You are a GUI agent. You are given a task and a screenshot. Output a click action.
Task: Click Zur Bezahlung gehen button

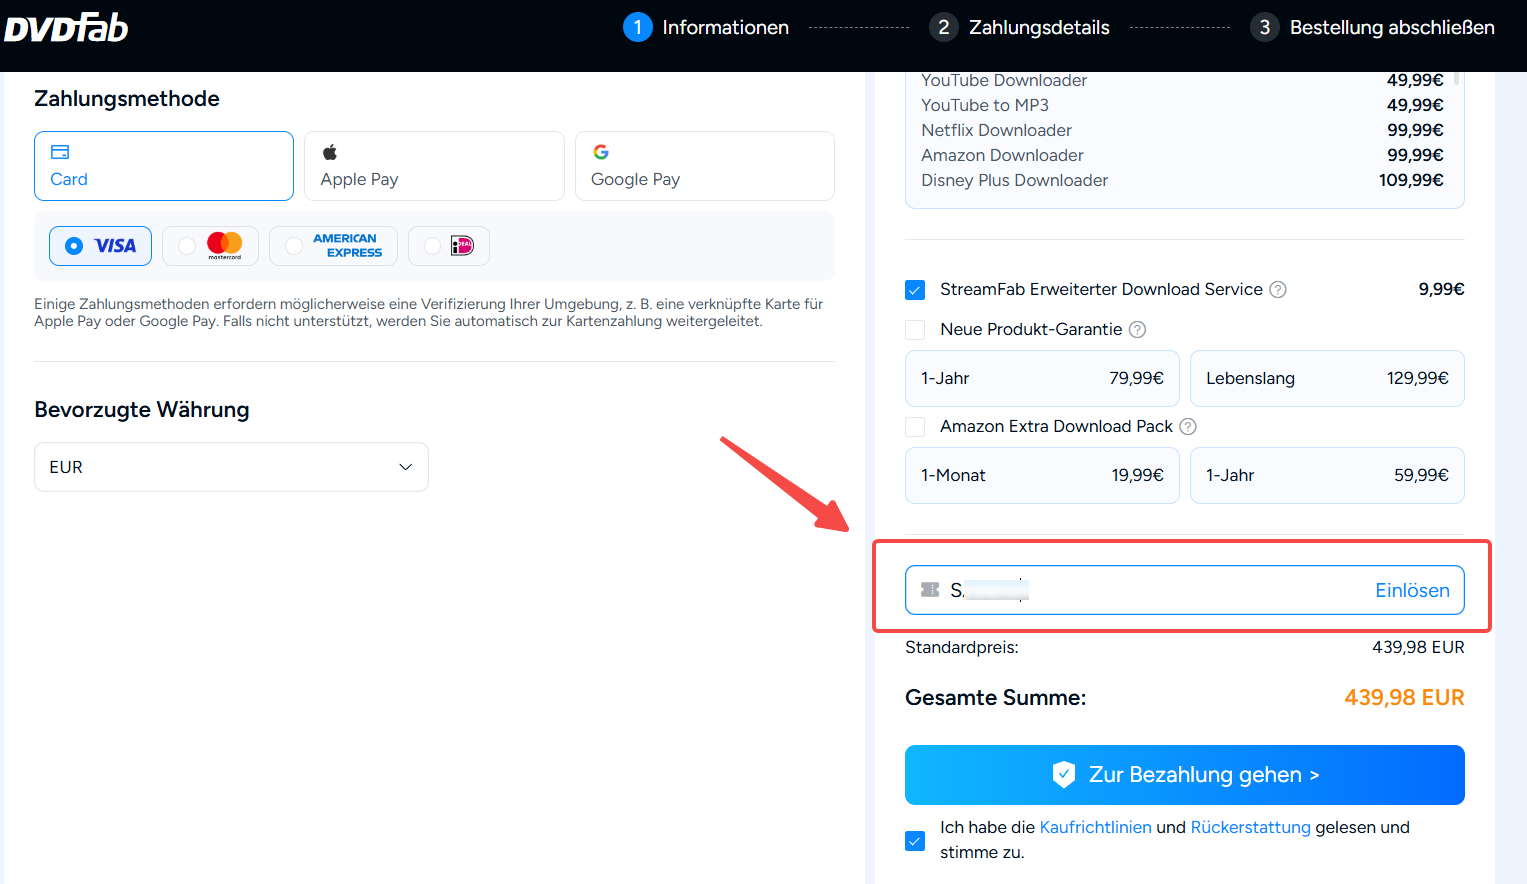[x=1185, y=775]
